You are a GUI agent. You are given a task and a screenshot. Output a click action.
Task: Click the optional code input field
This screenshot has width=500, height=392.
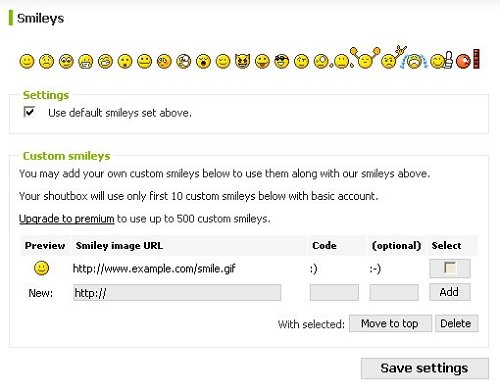394,293
